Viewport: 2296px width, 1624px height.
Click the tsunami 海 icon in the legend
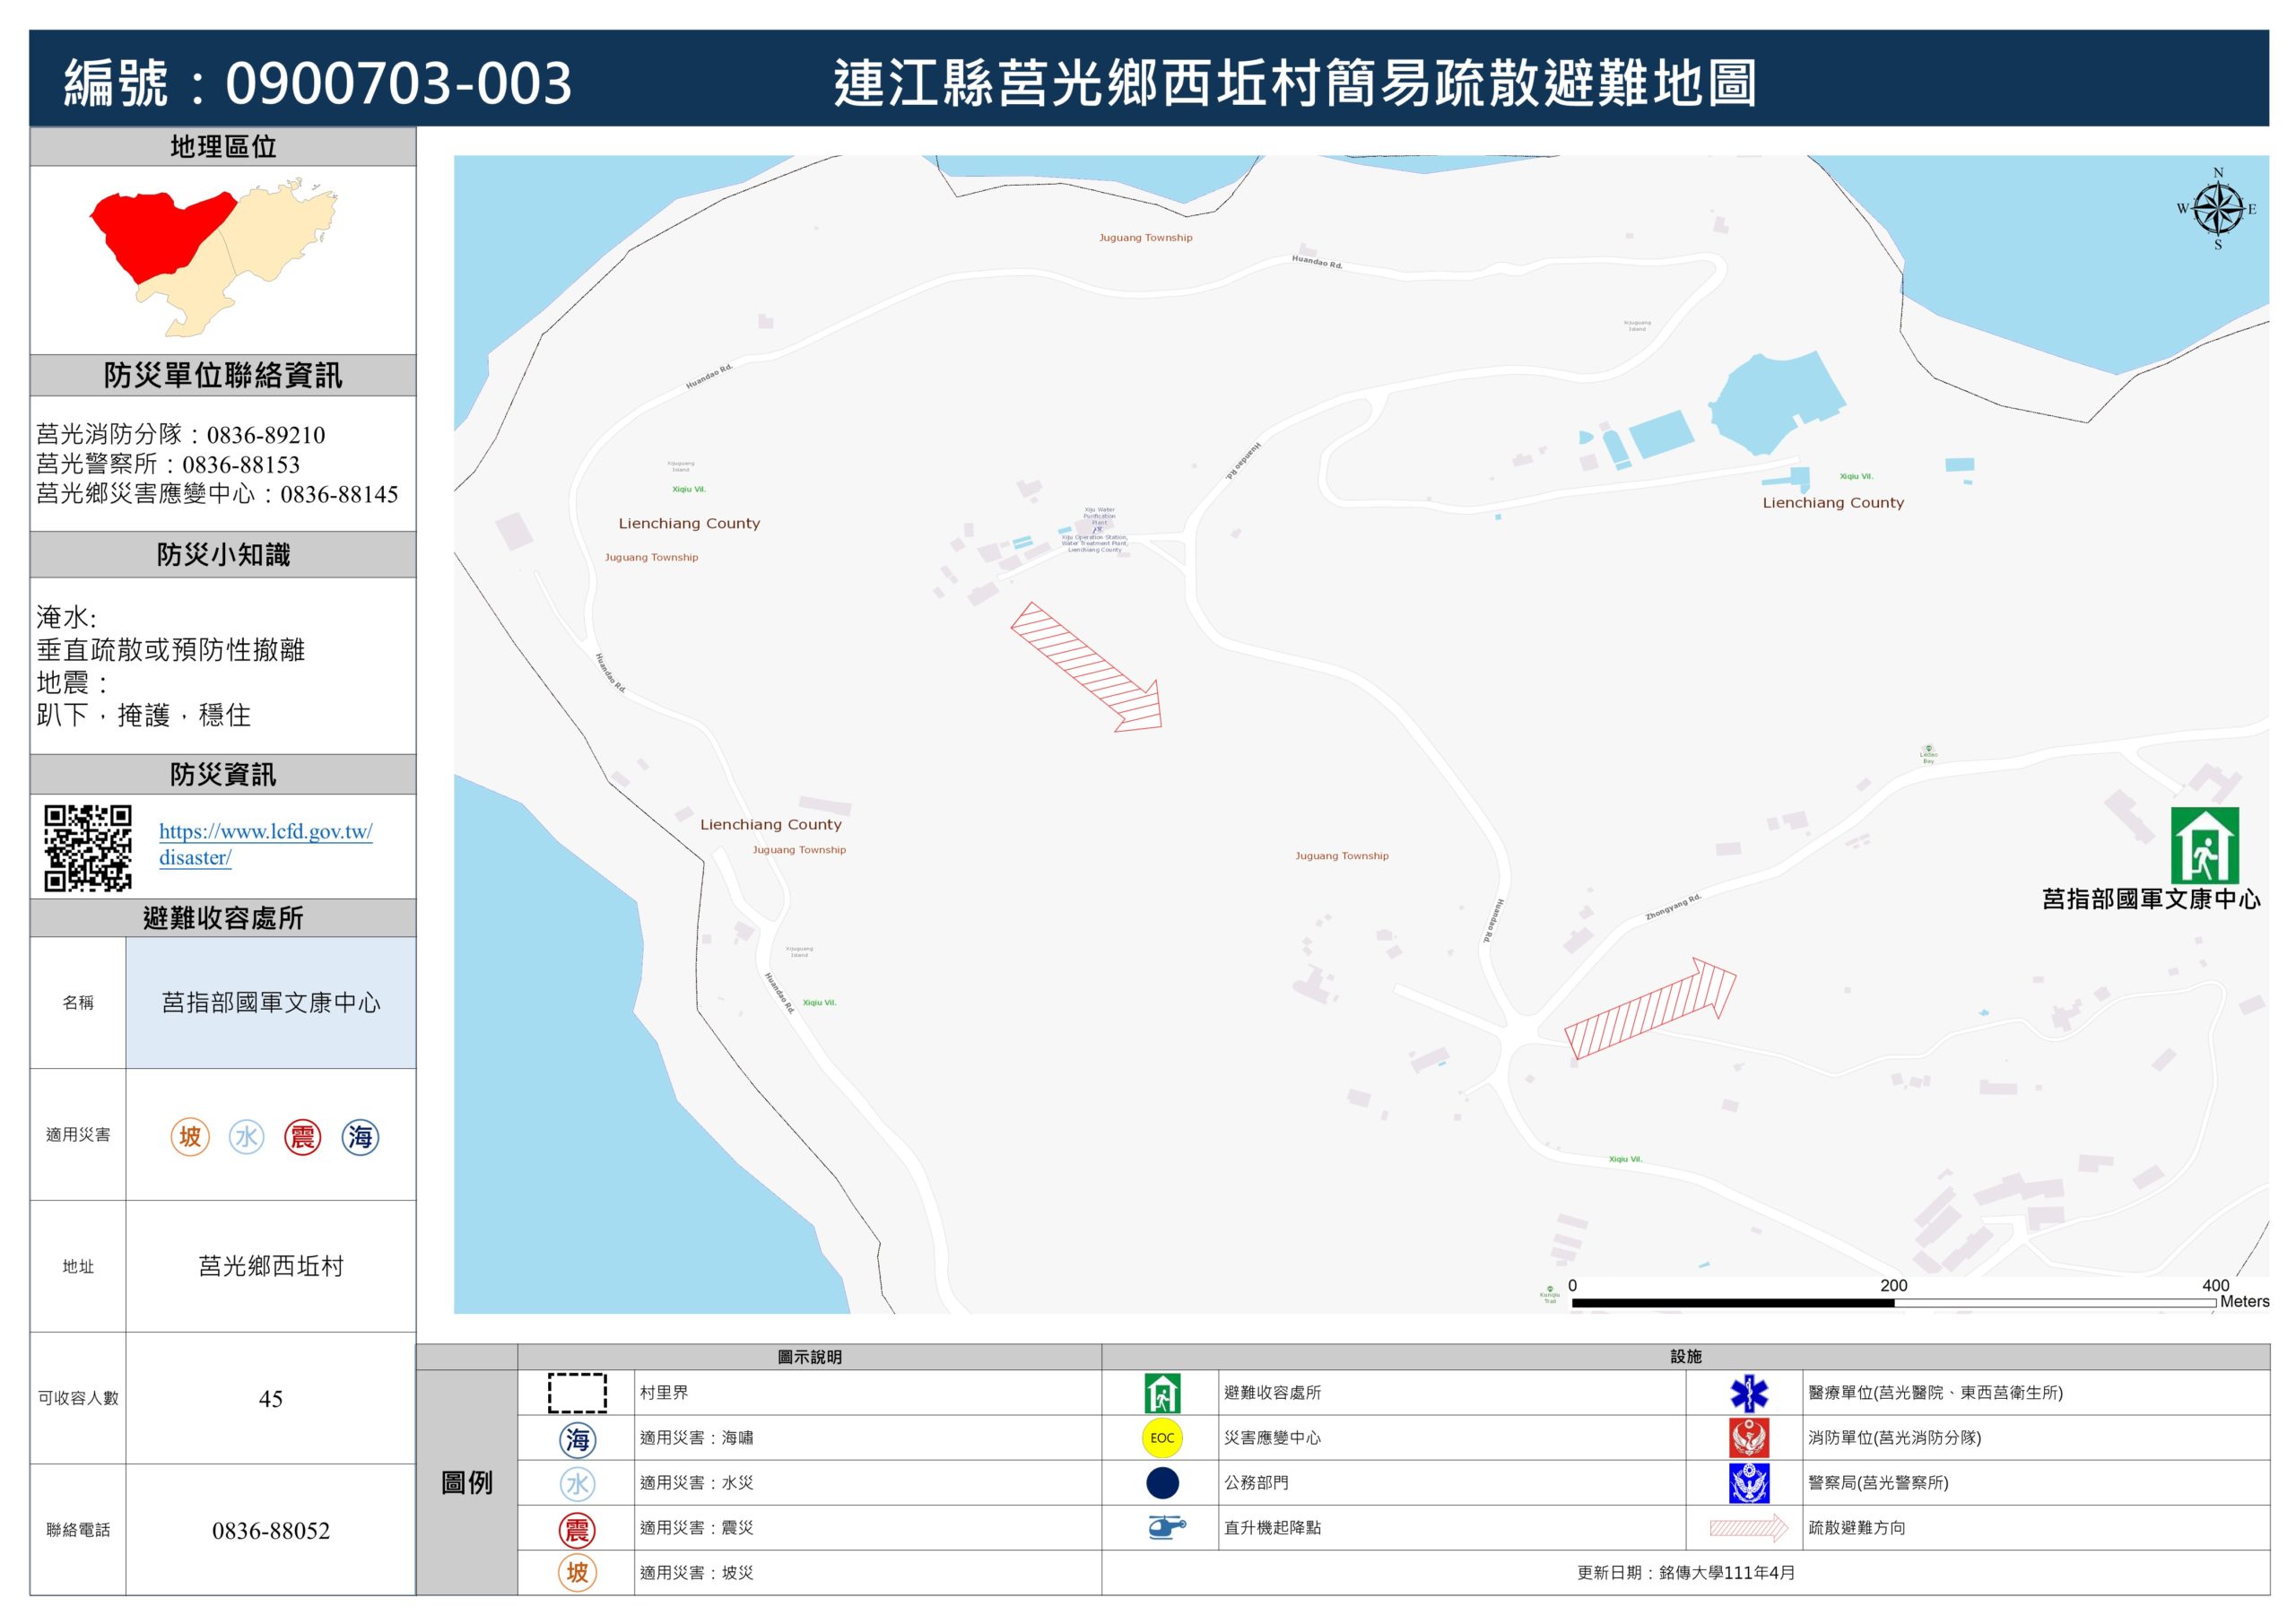(x=577, y=1439)
